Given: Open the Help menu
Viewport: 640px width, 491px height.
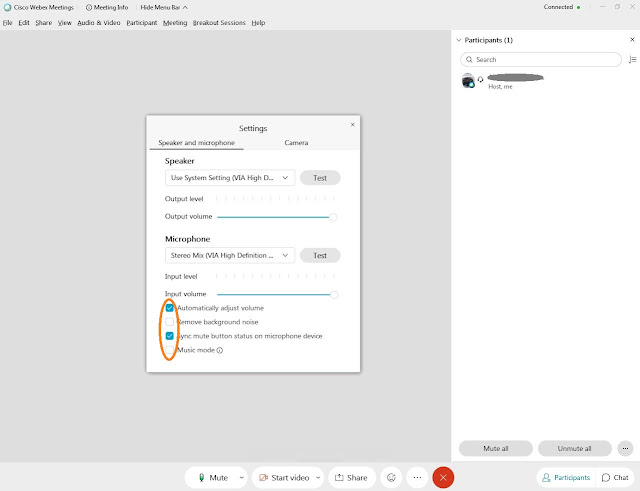Looking at the screenshot, I should pyautogui.click(x=258, y=23).
